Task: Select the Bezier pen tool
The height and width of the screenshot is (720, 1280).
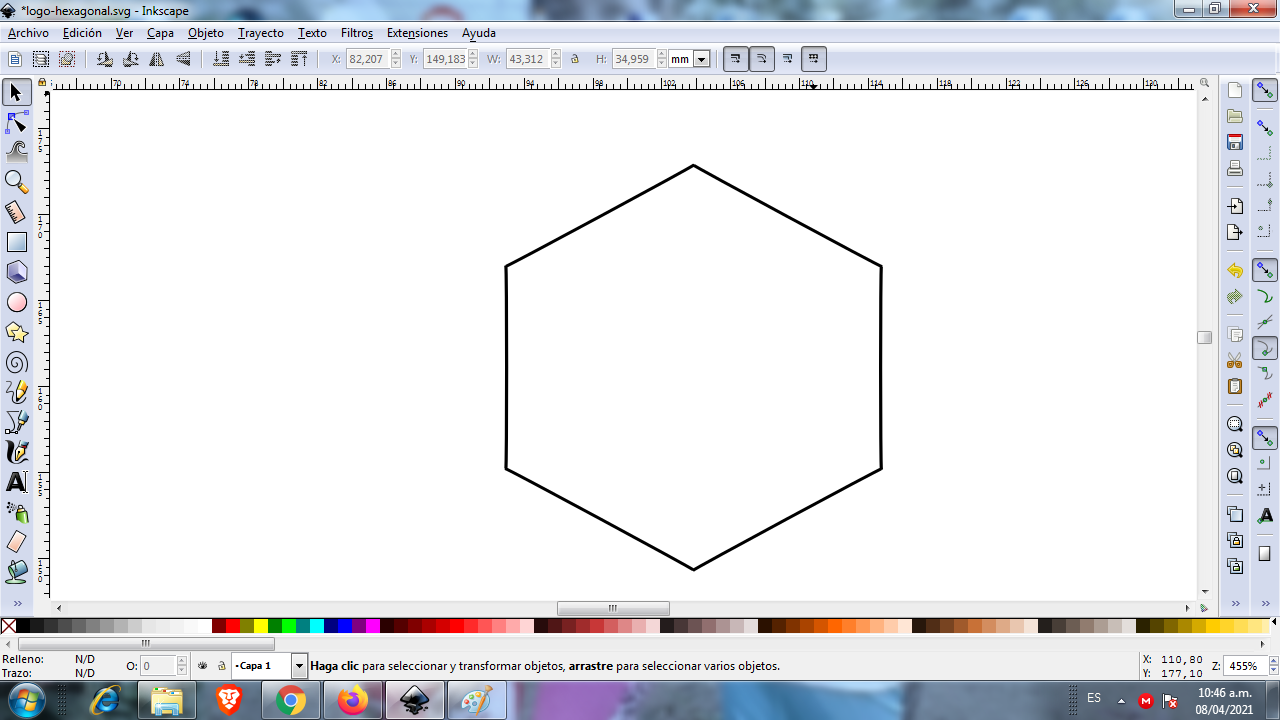Action: point(16,422)
